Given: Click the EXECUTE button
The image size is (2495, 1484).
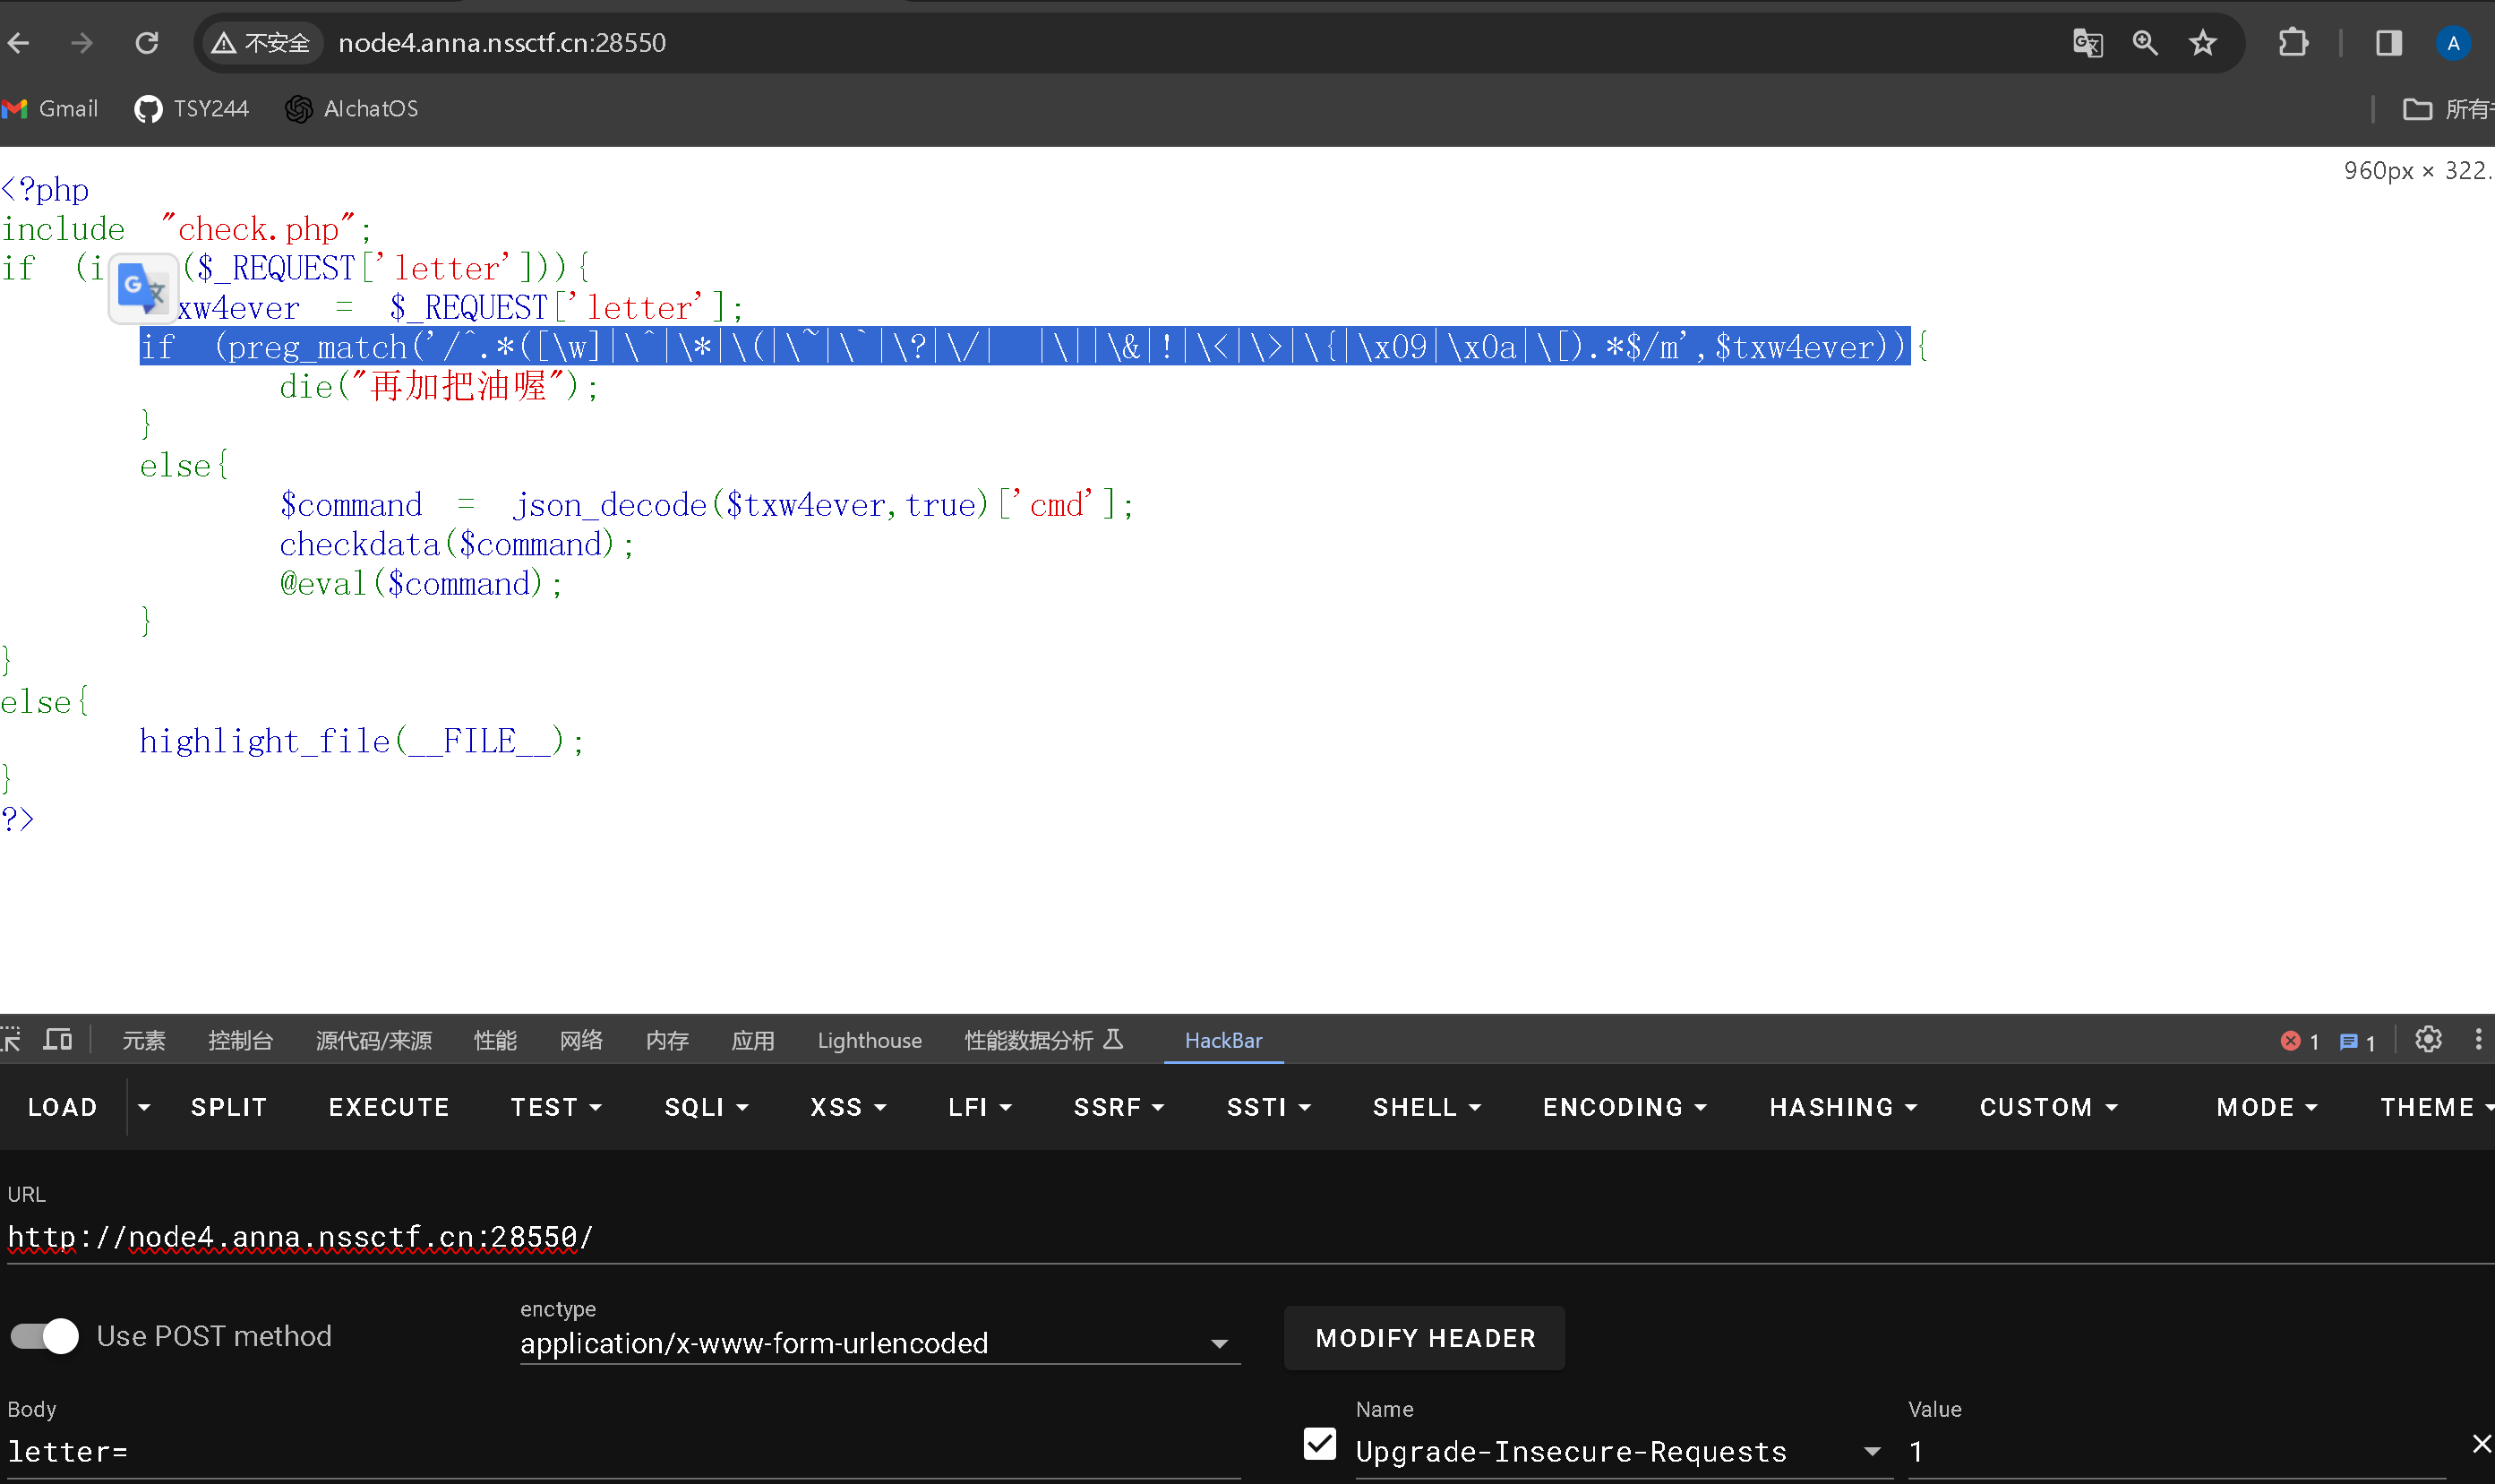Looking at the screenshot, I should pos(389,1107).
